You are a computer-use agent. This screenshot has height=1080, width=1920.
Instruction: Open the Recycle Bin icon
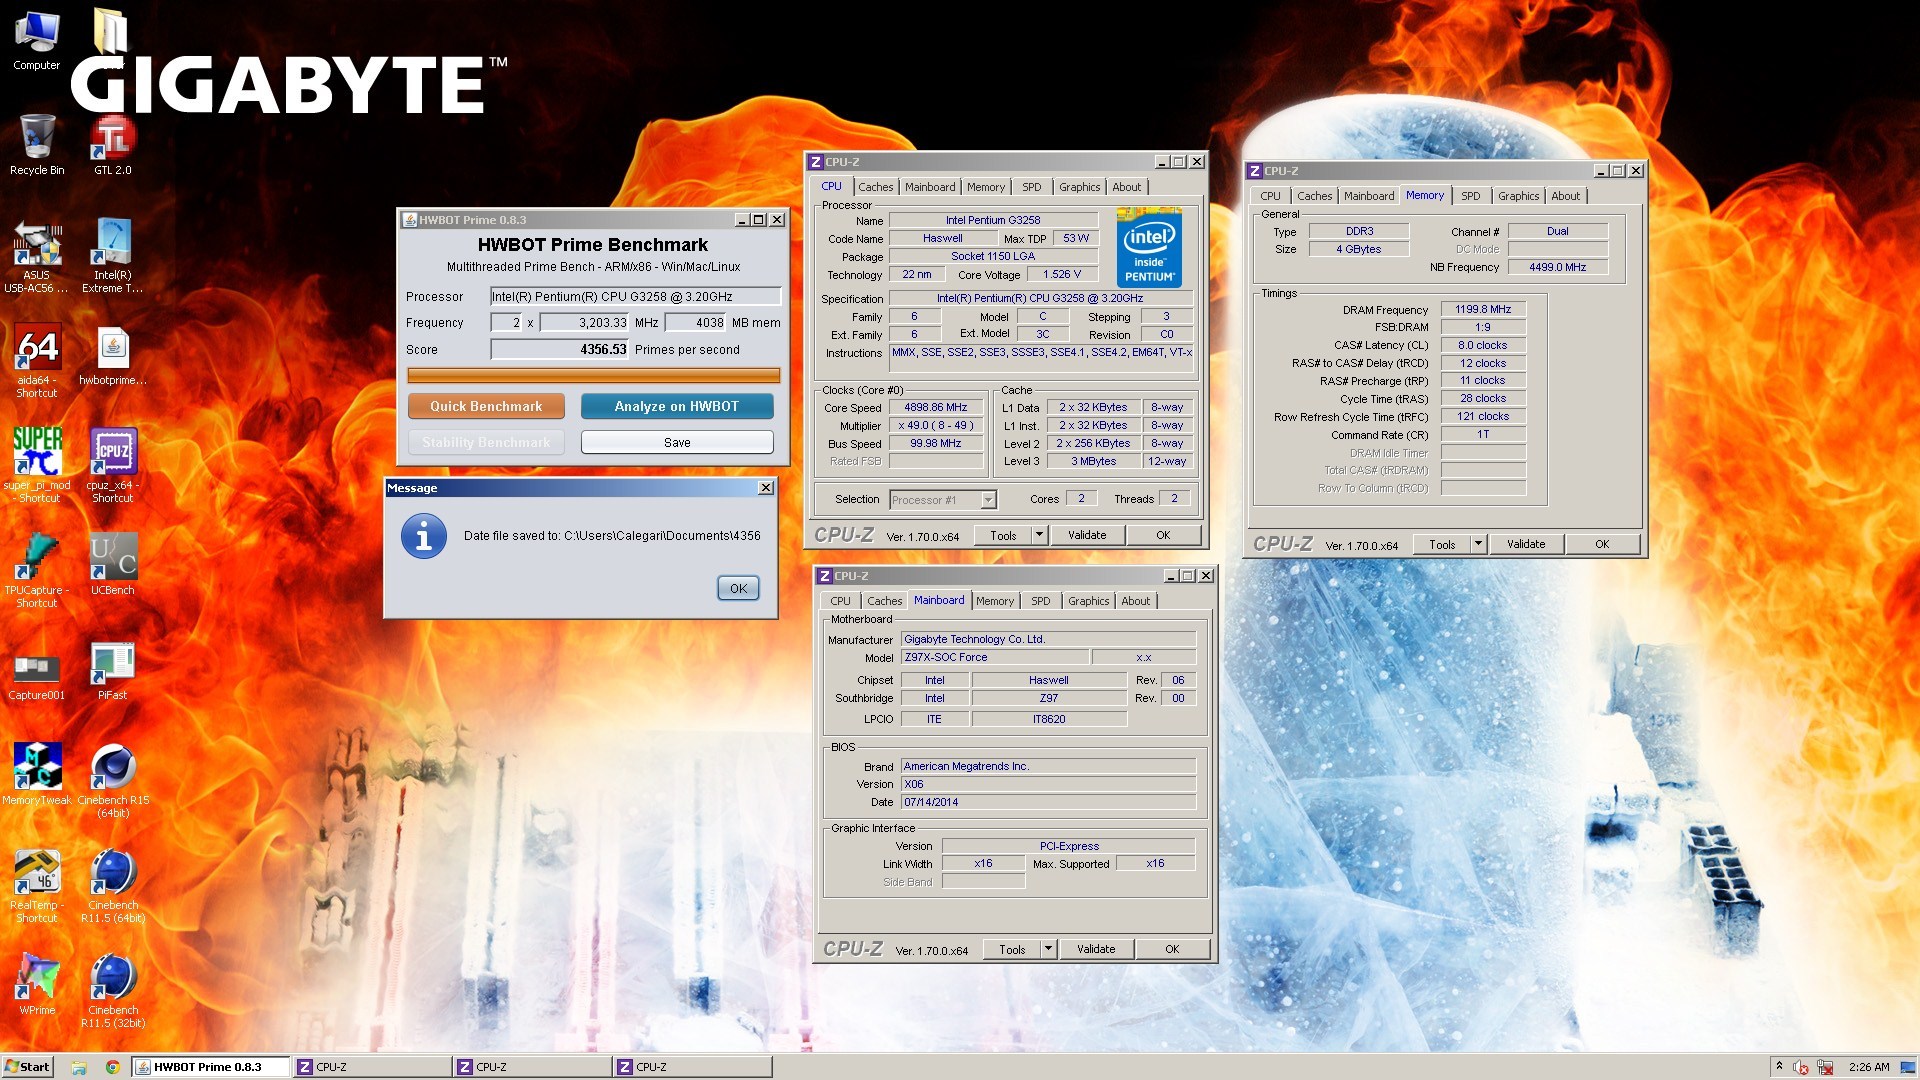tap(37, 145)
